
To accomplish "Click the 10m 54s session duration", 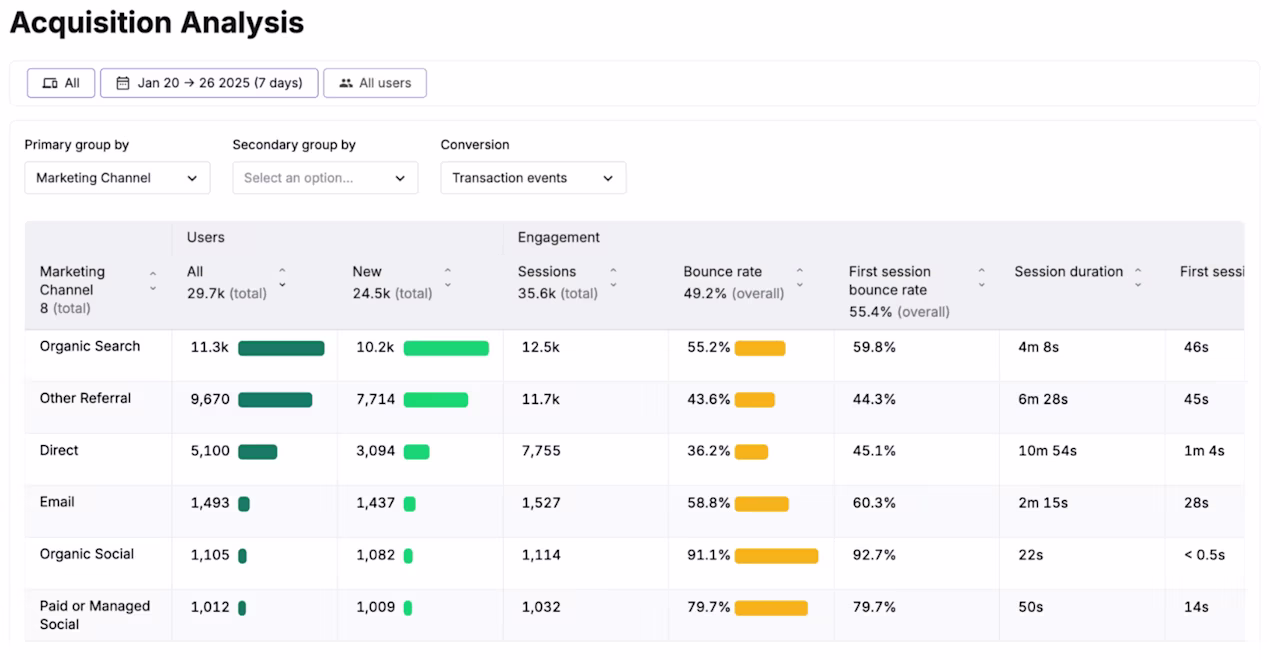I will (x=1047, y=451).
